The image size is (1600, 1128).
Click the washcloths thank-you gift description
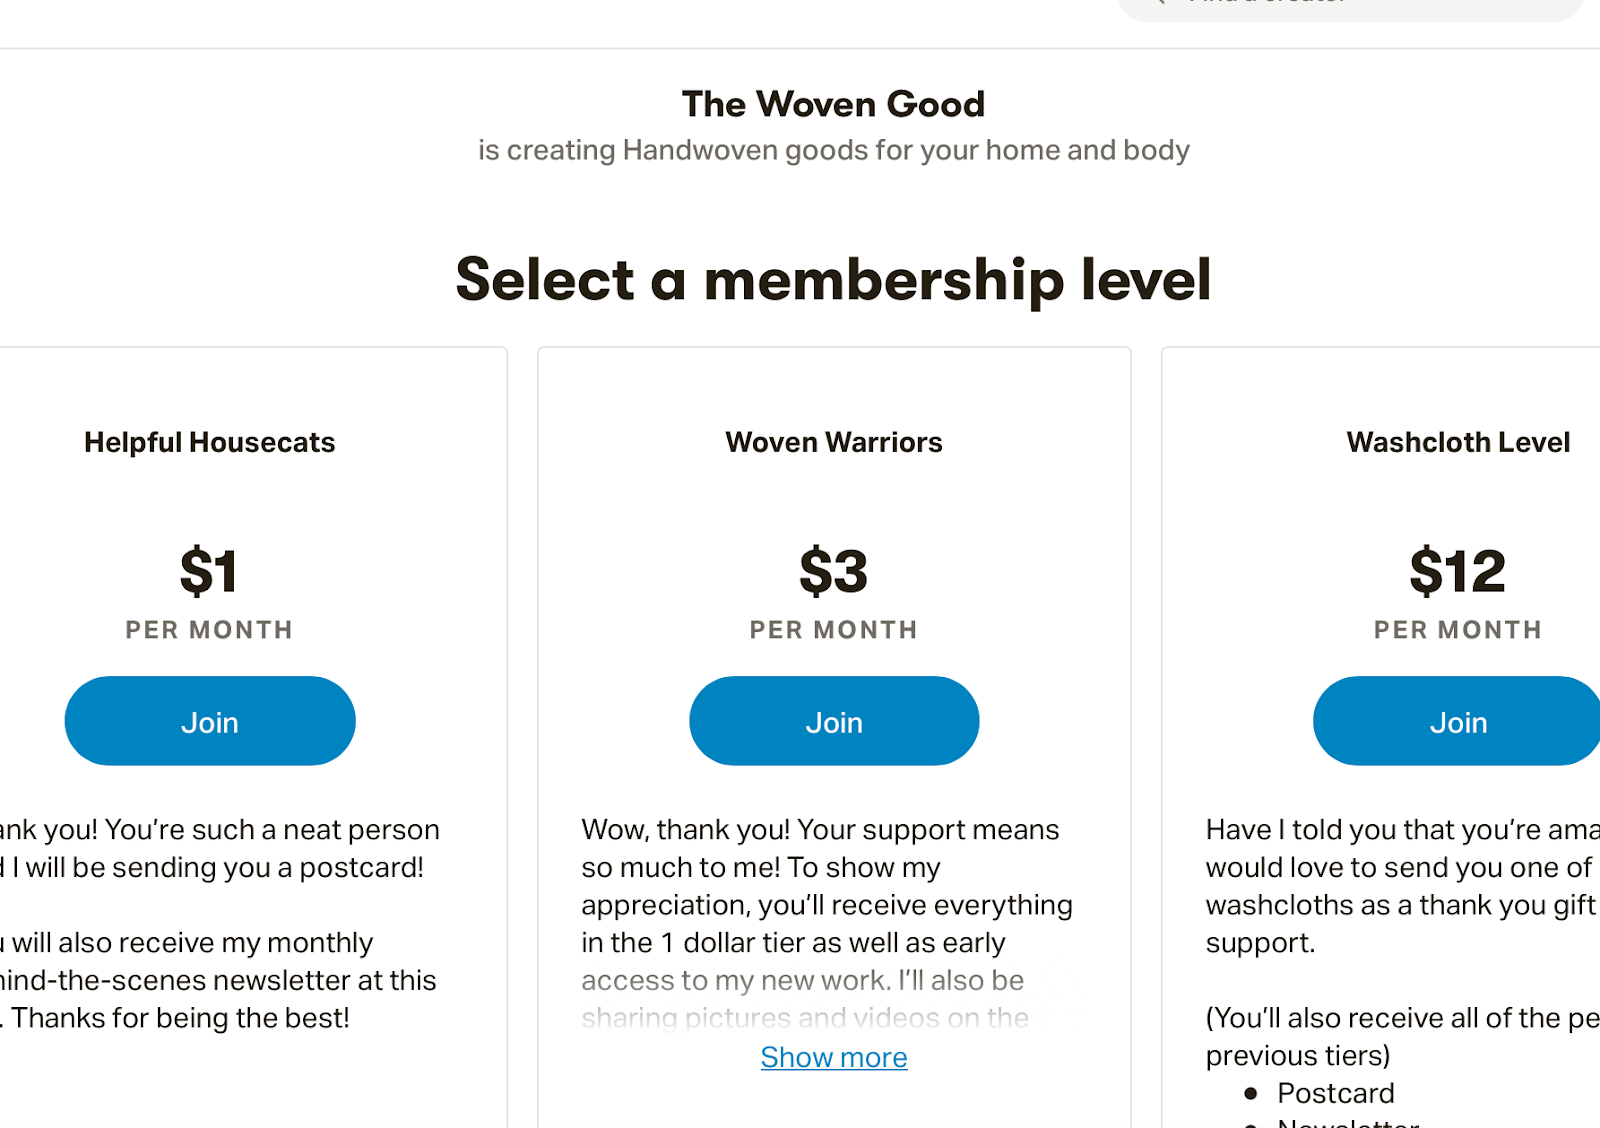click(1400, 886)
